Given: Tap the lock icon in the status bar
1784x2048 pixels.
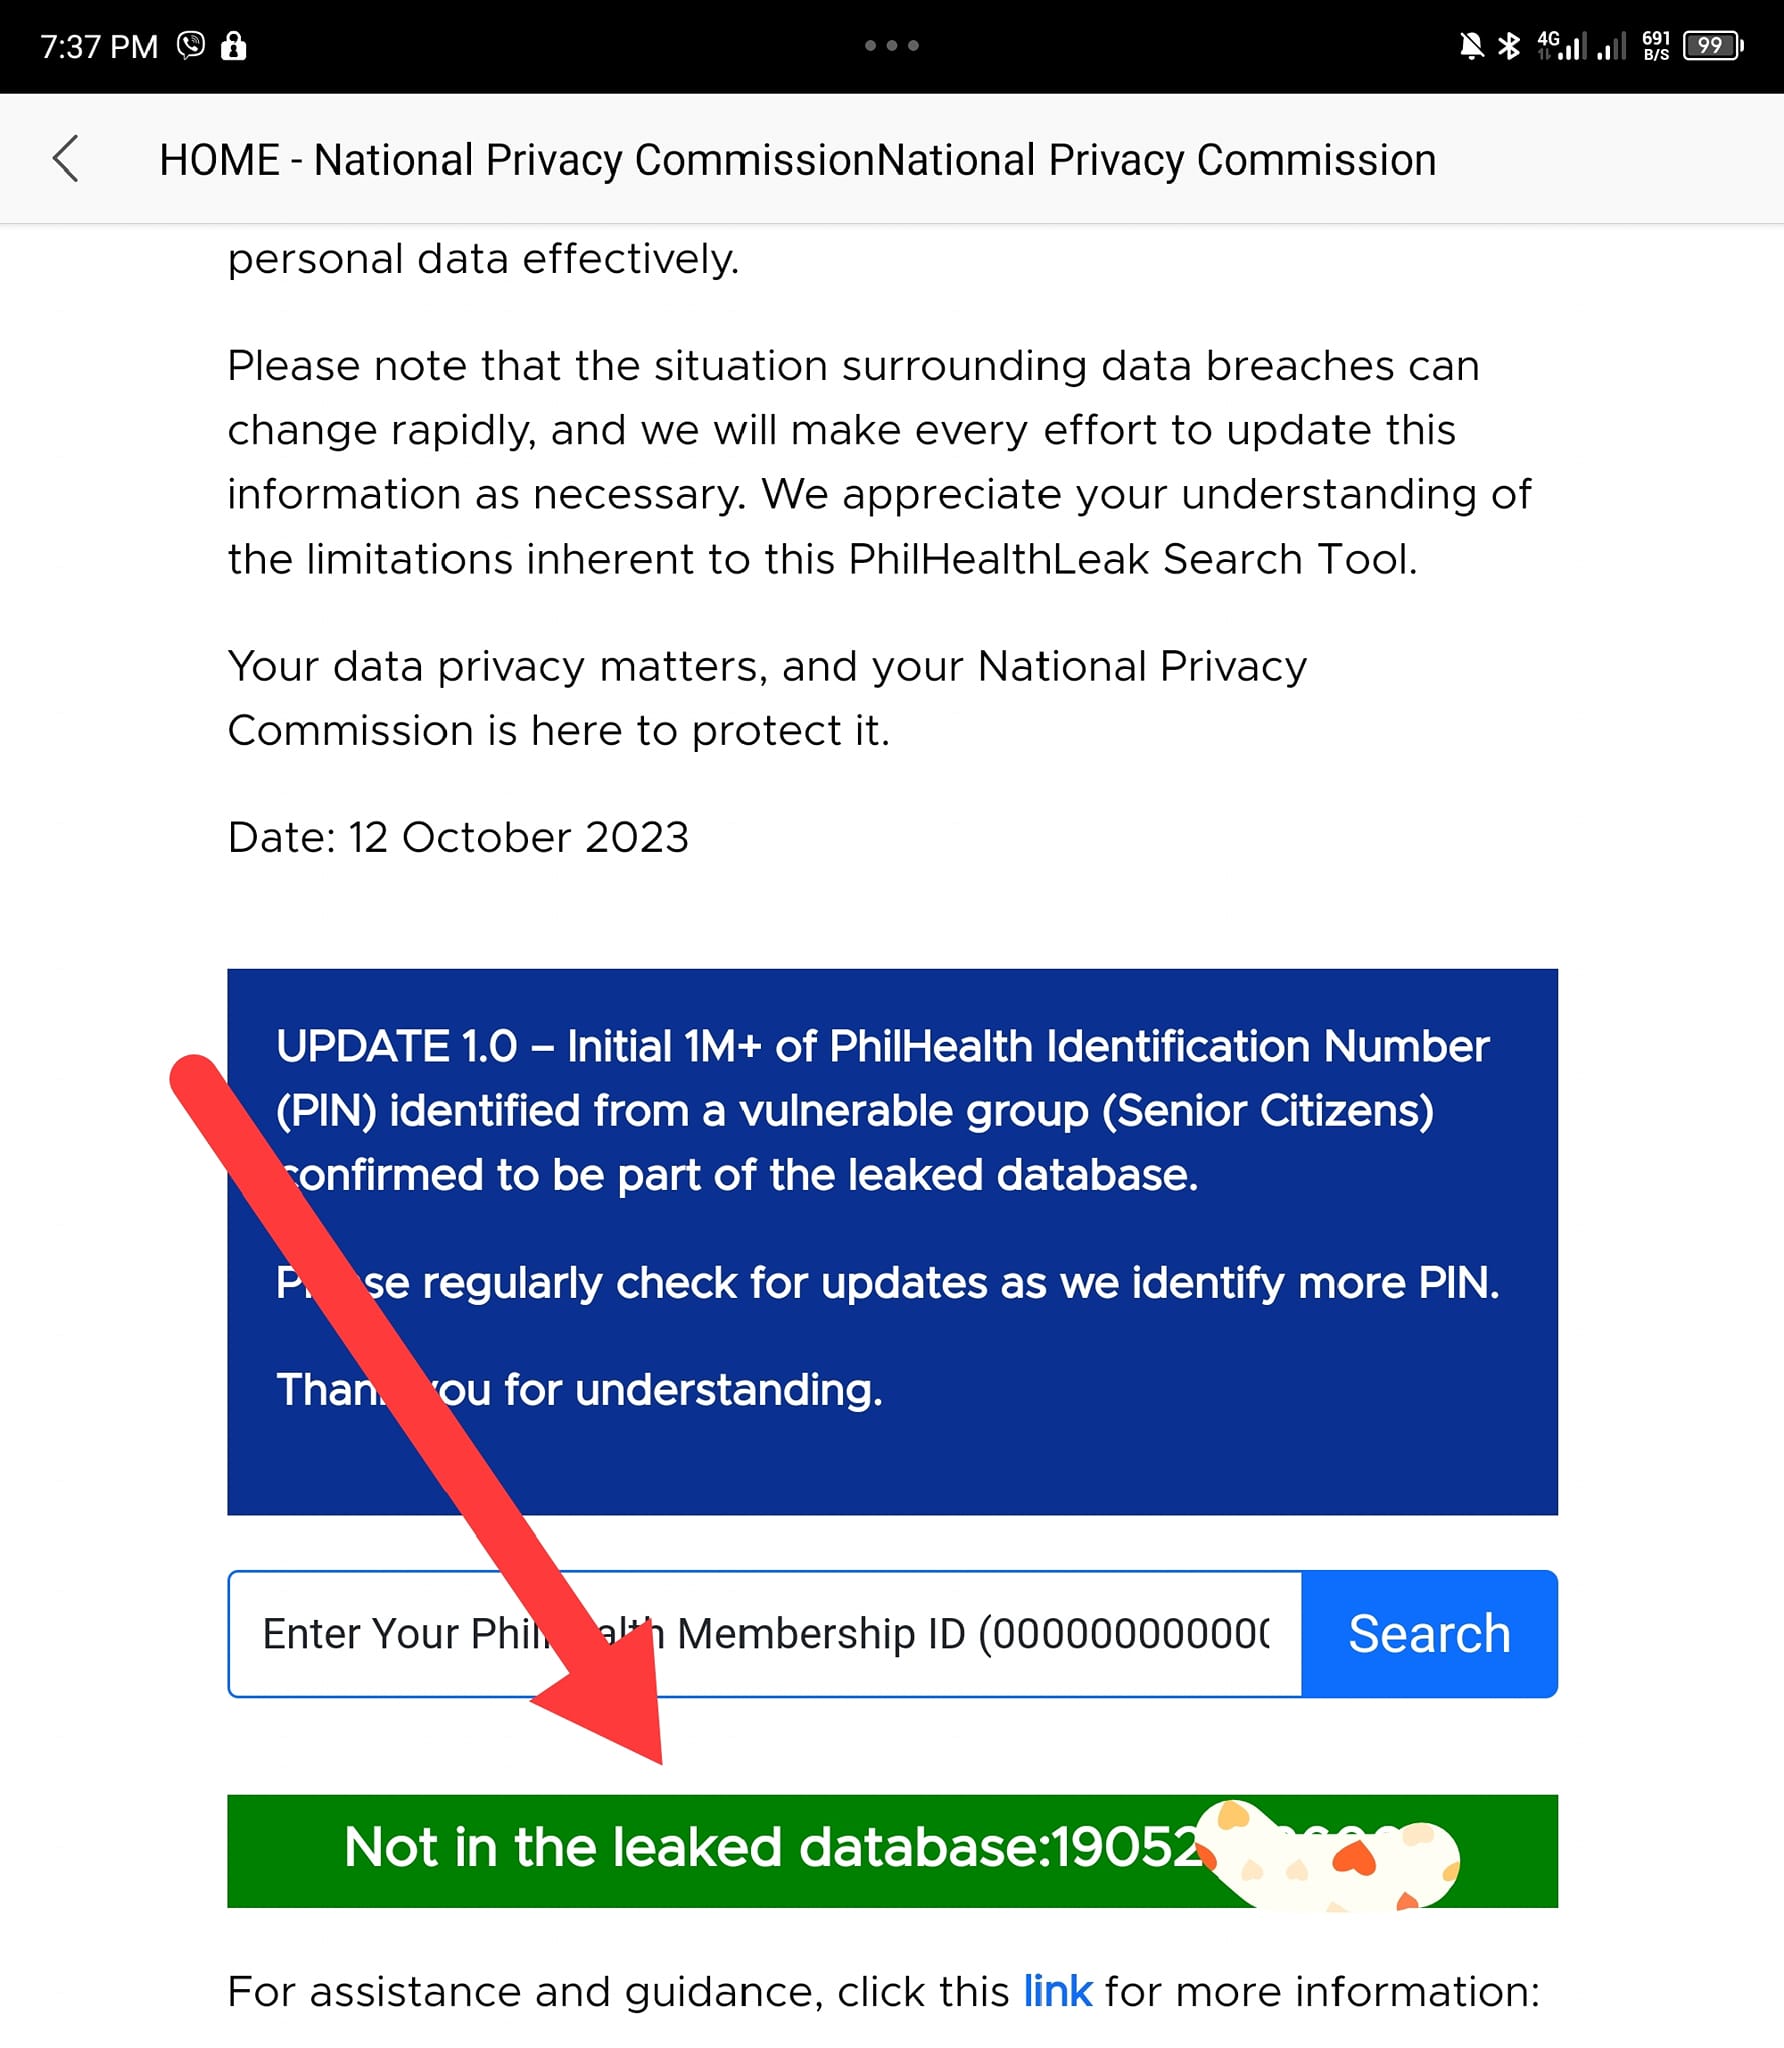Looking at the screenshot, I should point(234,45).
